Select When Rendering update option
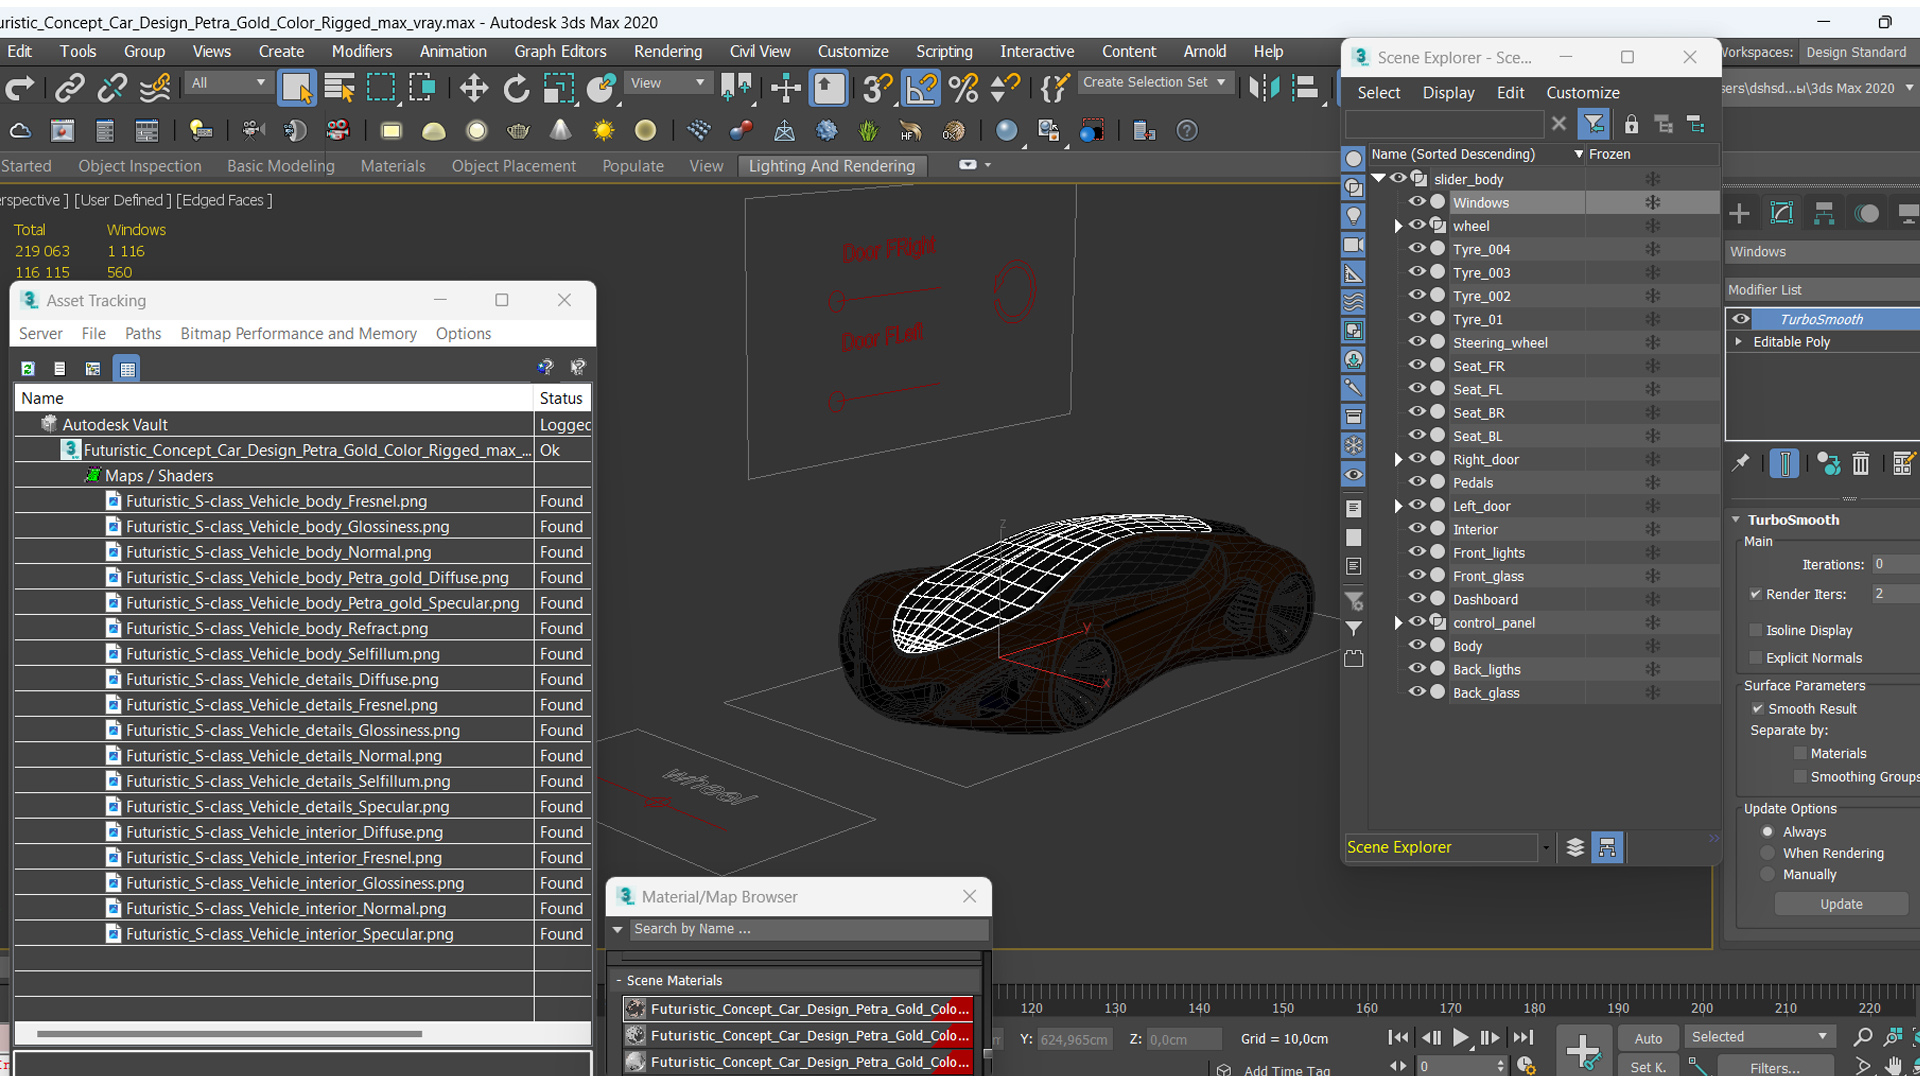This screenshot has height=1080, width=1920. tap(1768, 853)
